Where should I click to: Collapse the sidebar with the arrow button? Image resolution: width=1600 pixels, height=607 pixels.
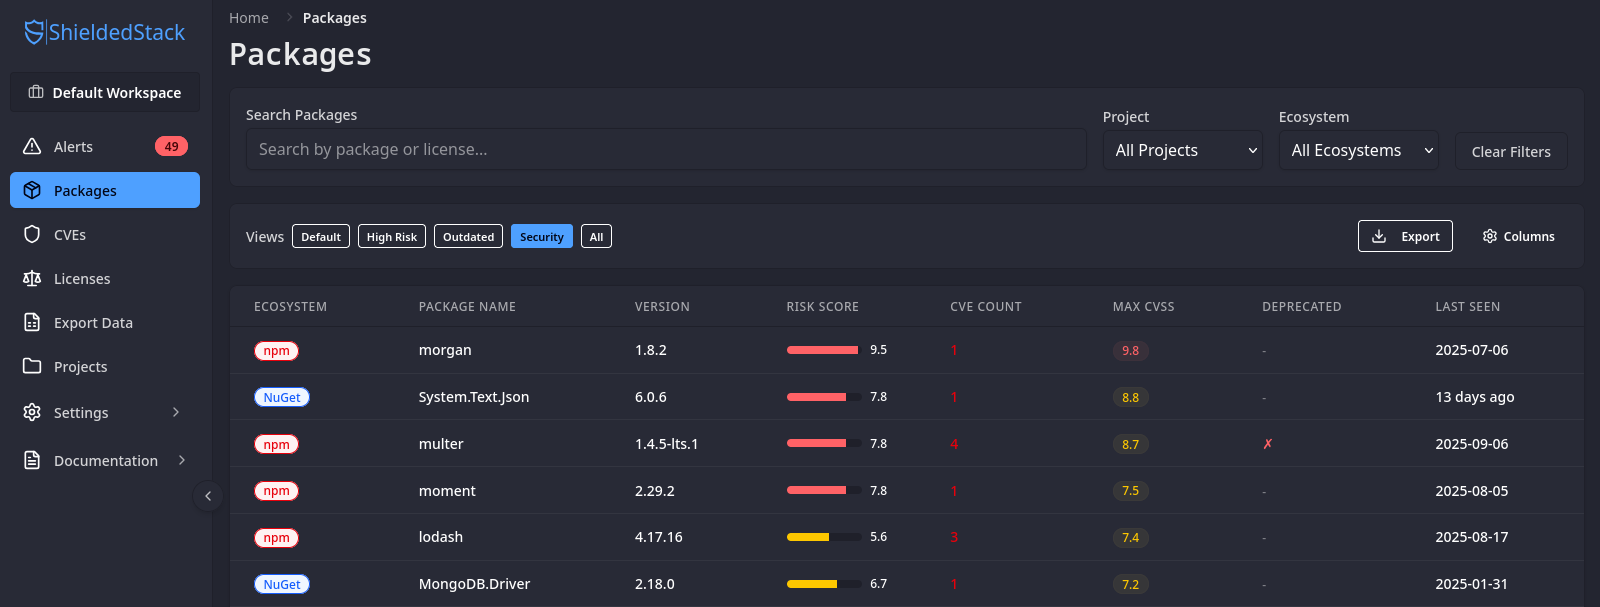coord(207,495)
